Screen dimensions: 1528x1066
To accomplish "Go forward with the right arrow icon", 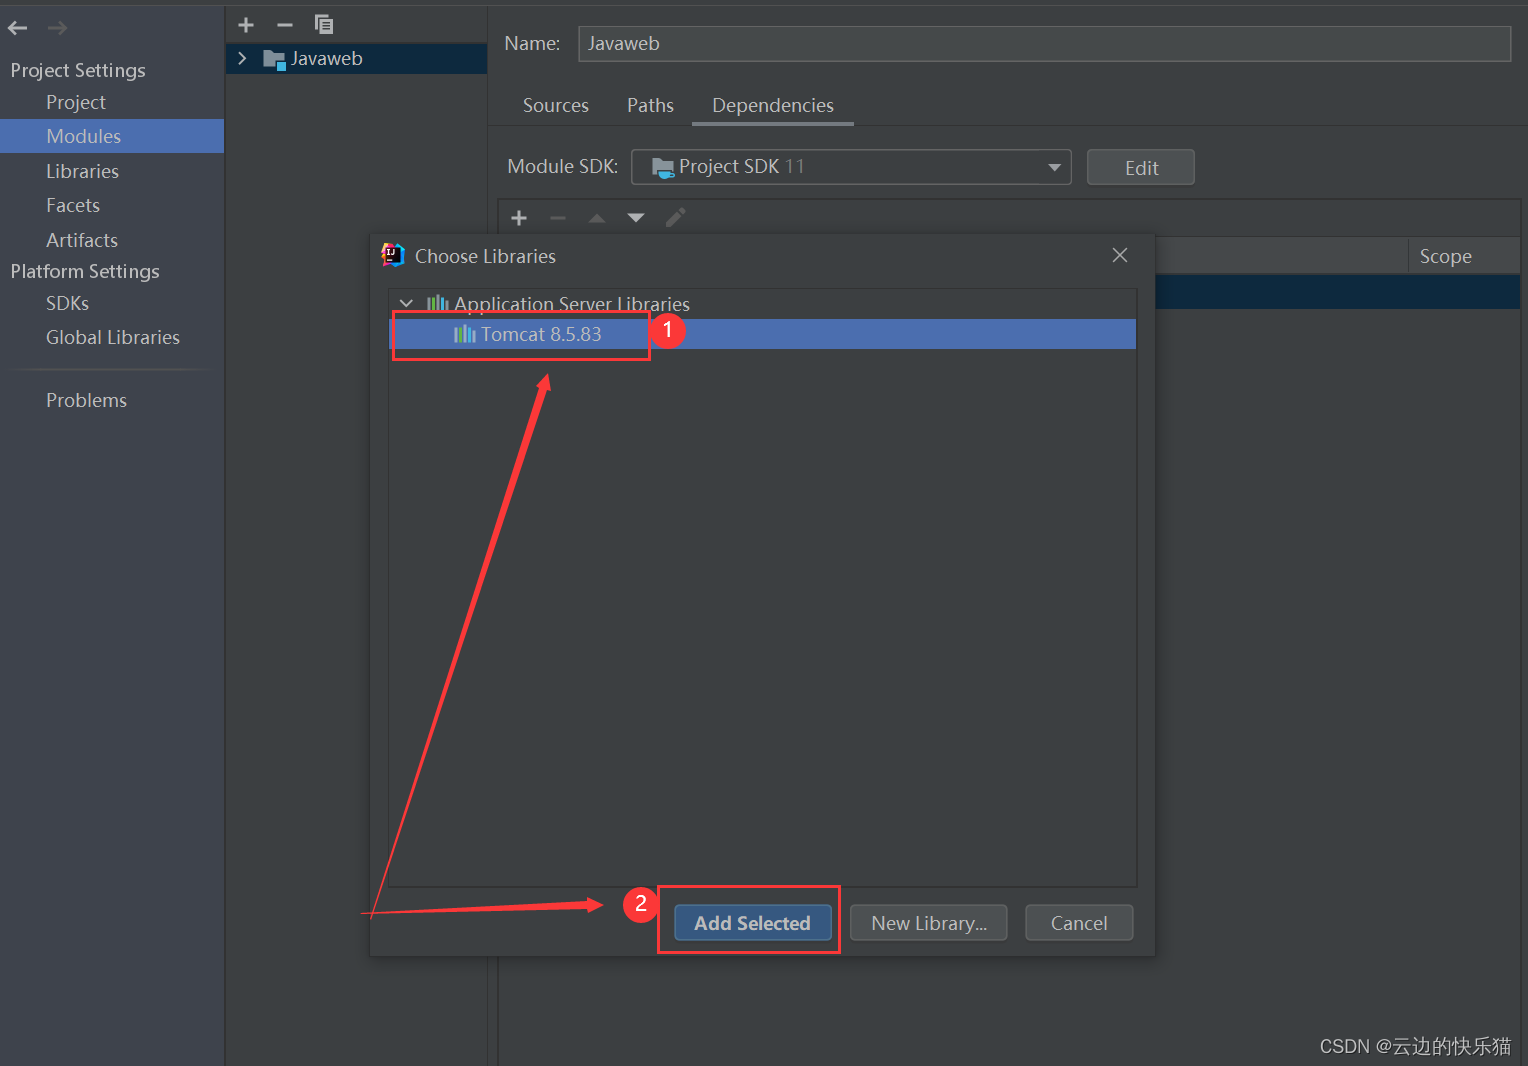I will coord(58,28).
